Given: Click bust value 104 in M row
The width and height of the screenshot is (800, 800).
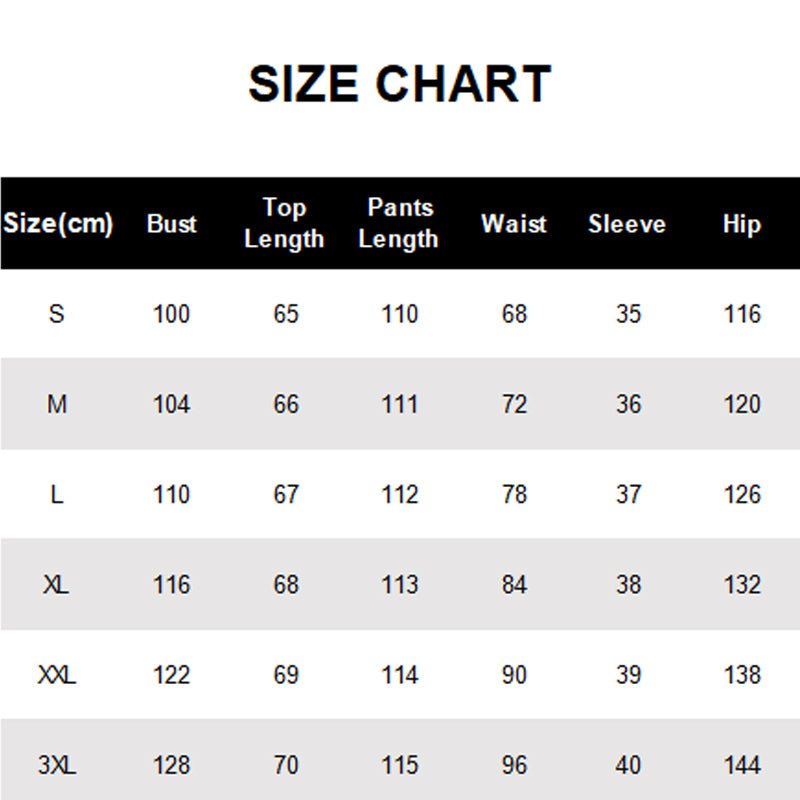Looking at the screenshot, I should 171,404.
